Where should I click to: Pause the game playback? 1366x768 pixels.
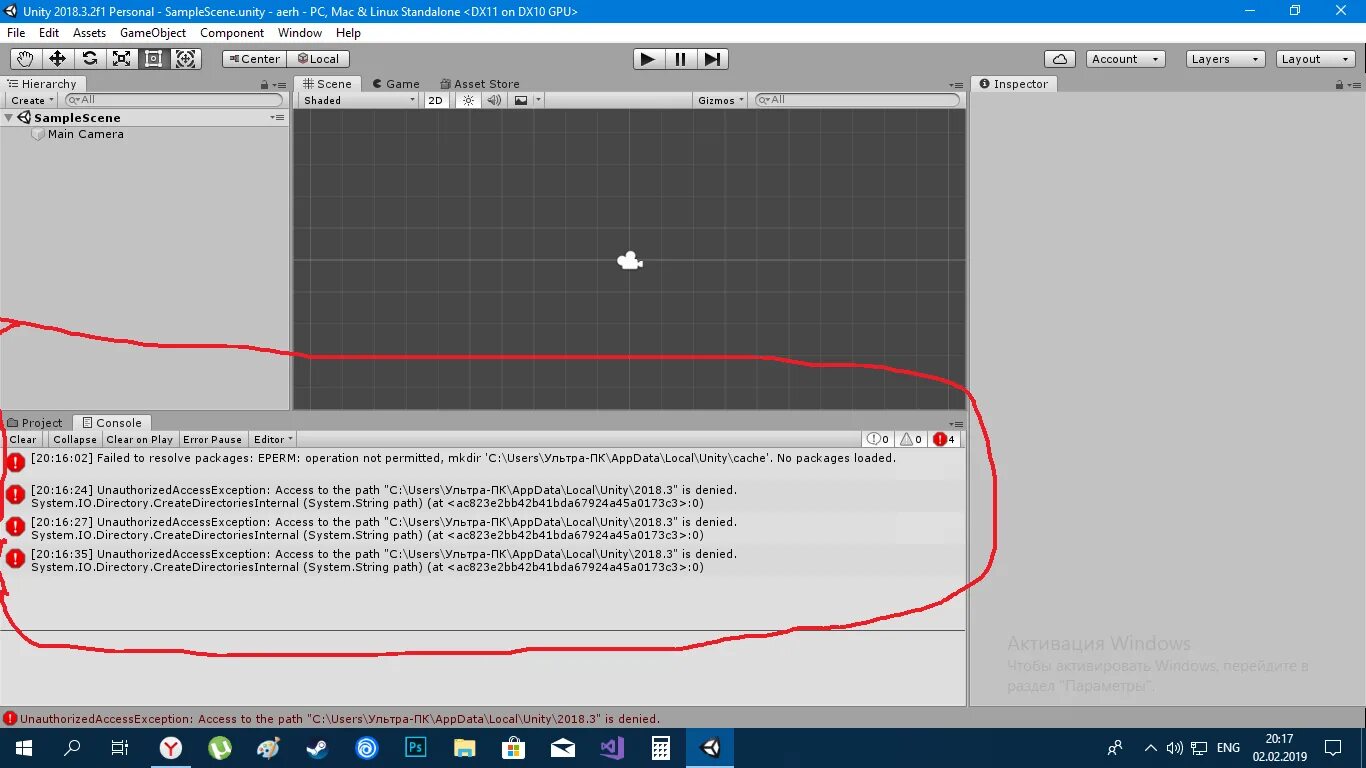(x=680, y=59)
